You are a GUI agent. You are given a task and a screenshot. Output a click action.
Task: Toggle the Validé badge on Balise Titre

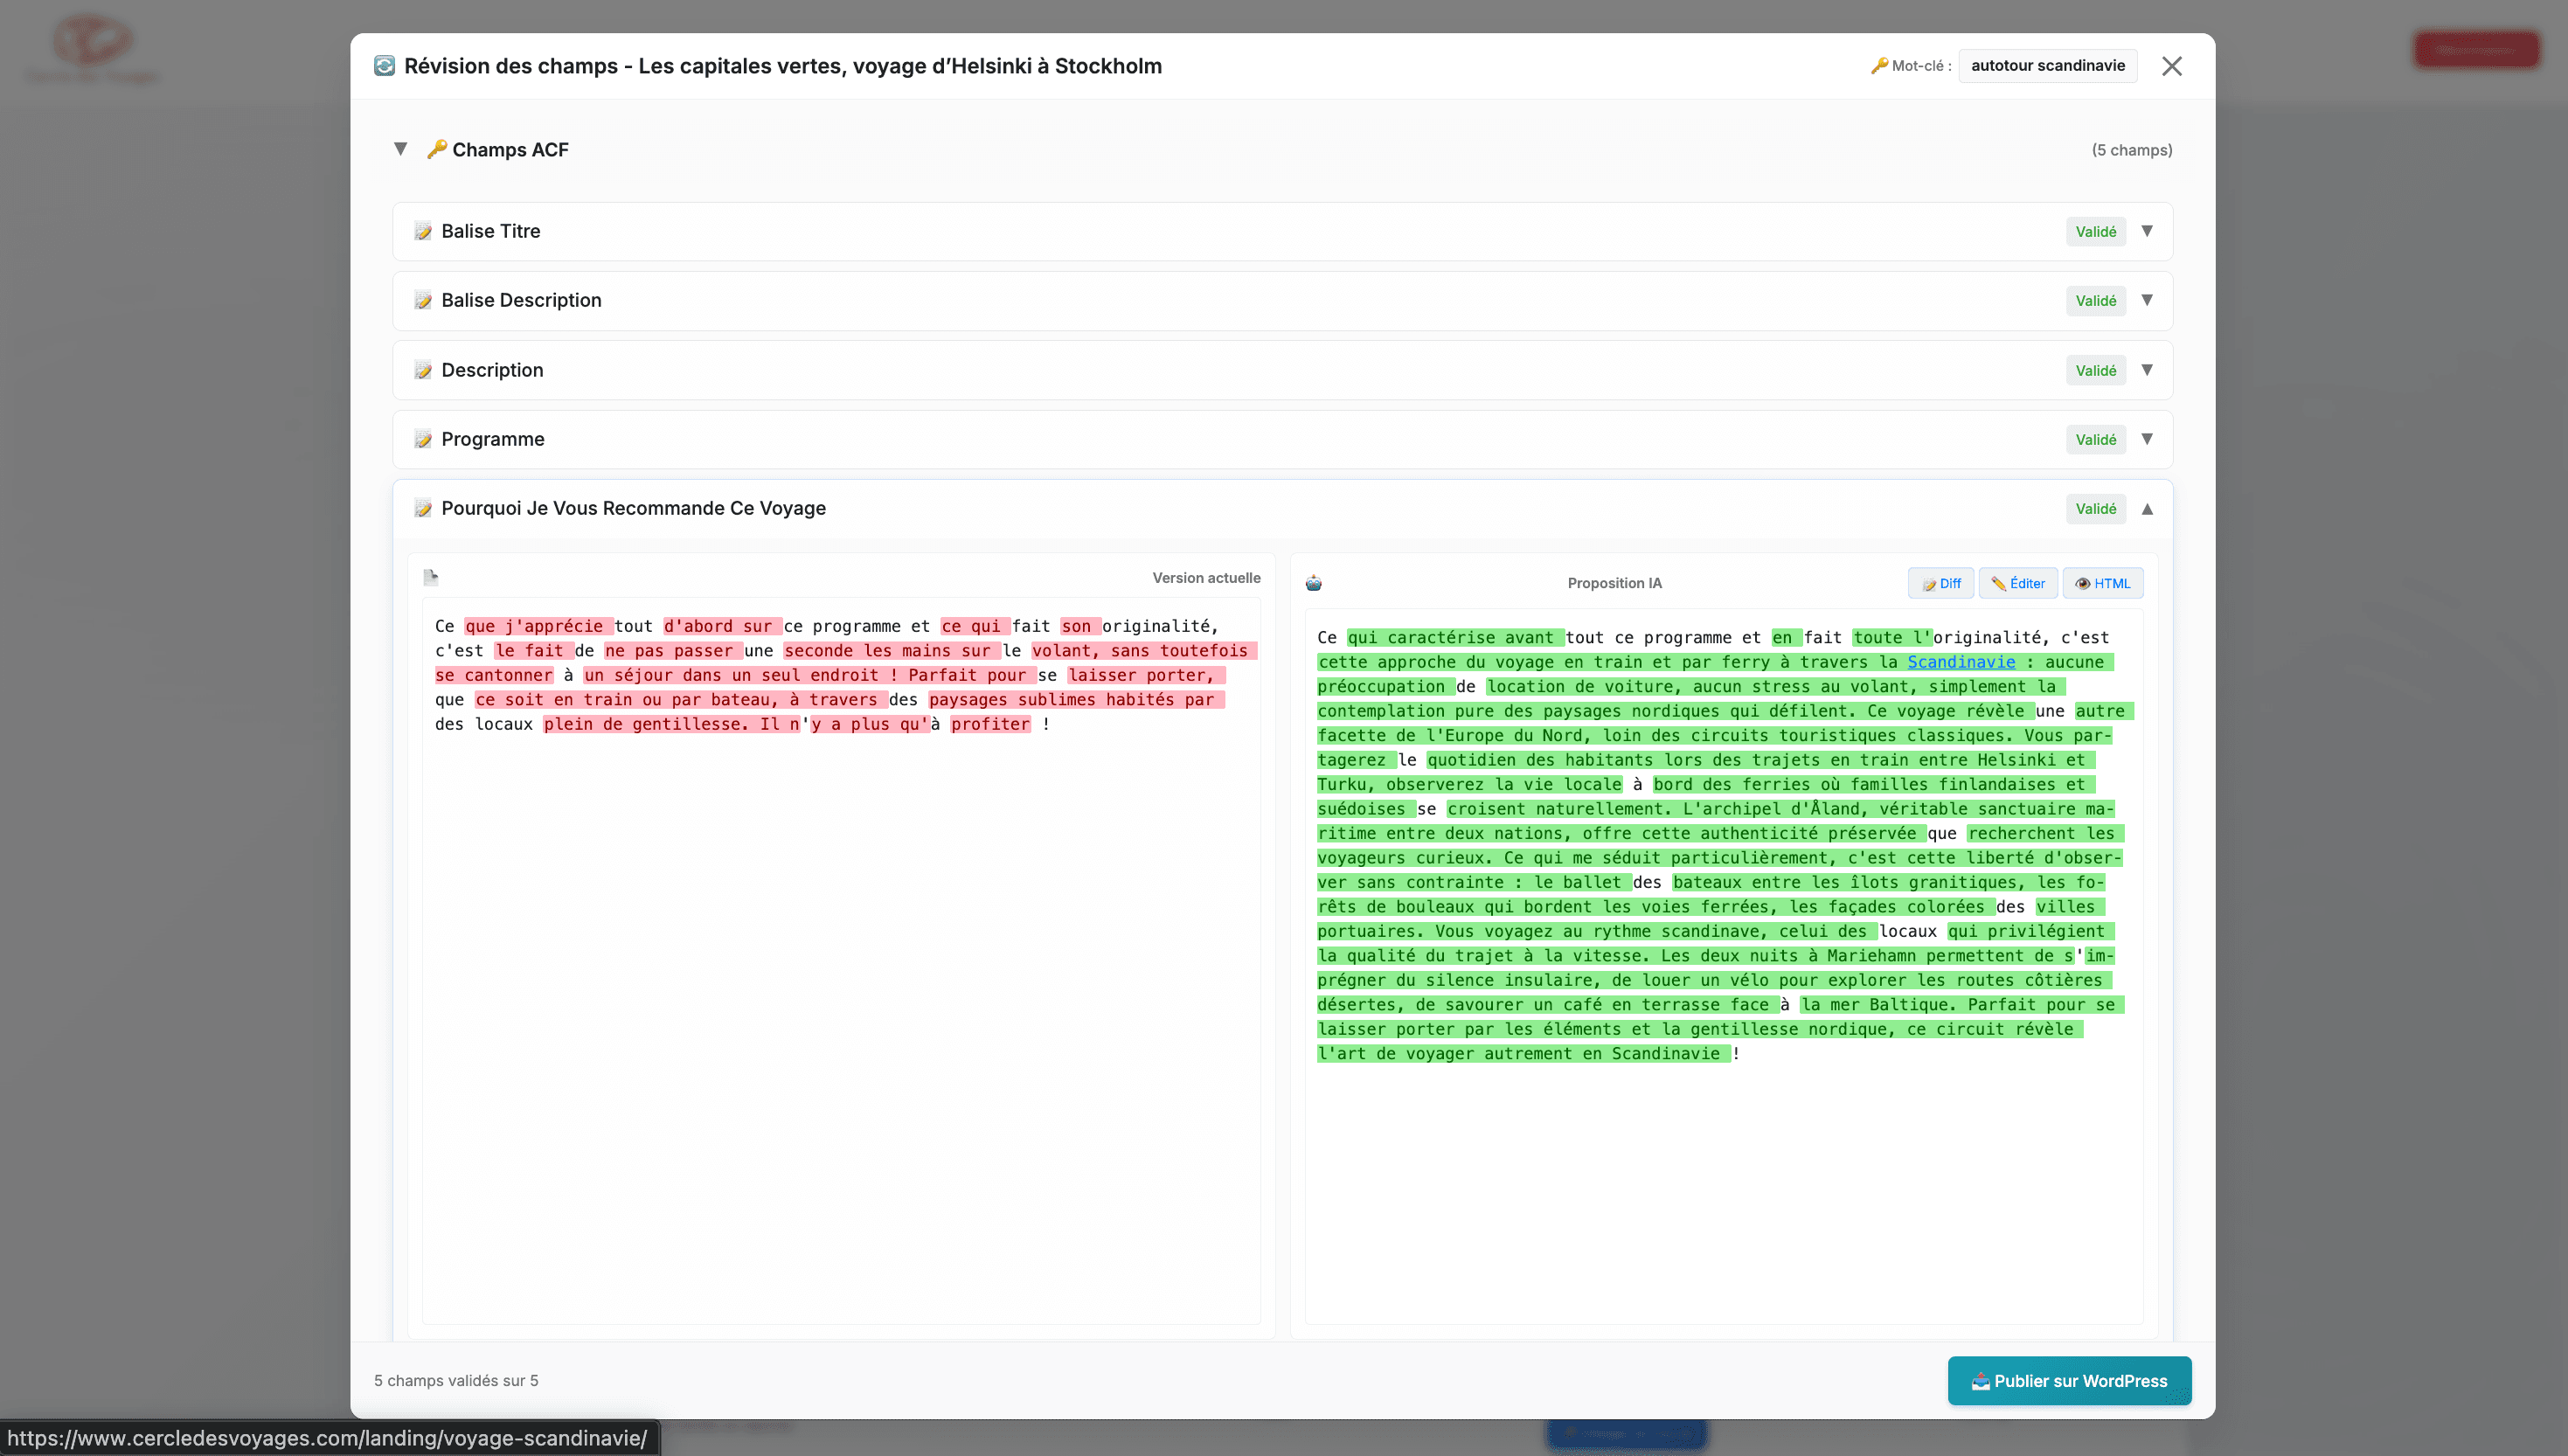pos(2095,231)
